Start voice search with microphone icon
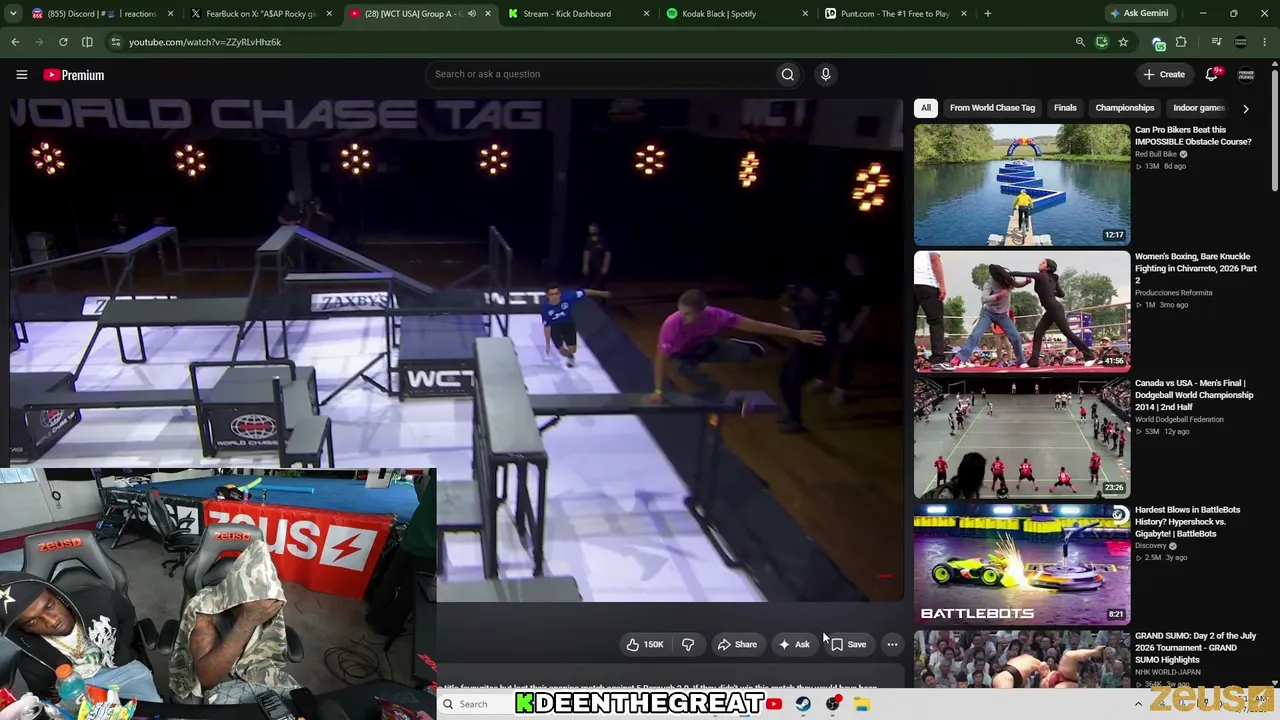The width and height of the screenshot is (1280, 720). [x=825, y=74]
